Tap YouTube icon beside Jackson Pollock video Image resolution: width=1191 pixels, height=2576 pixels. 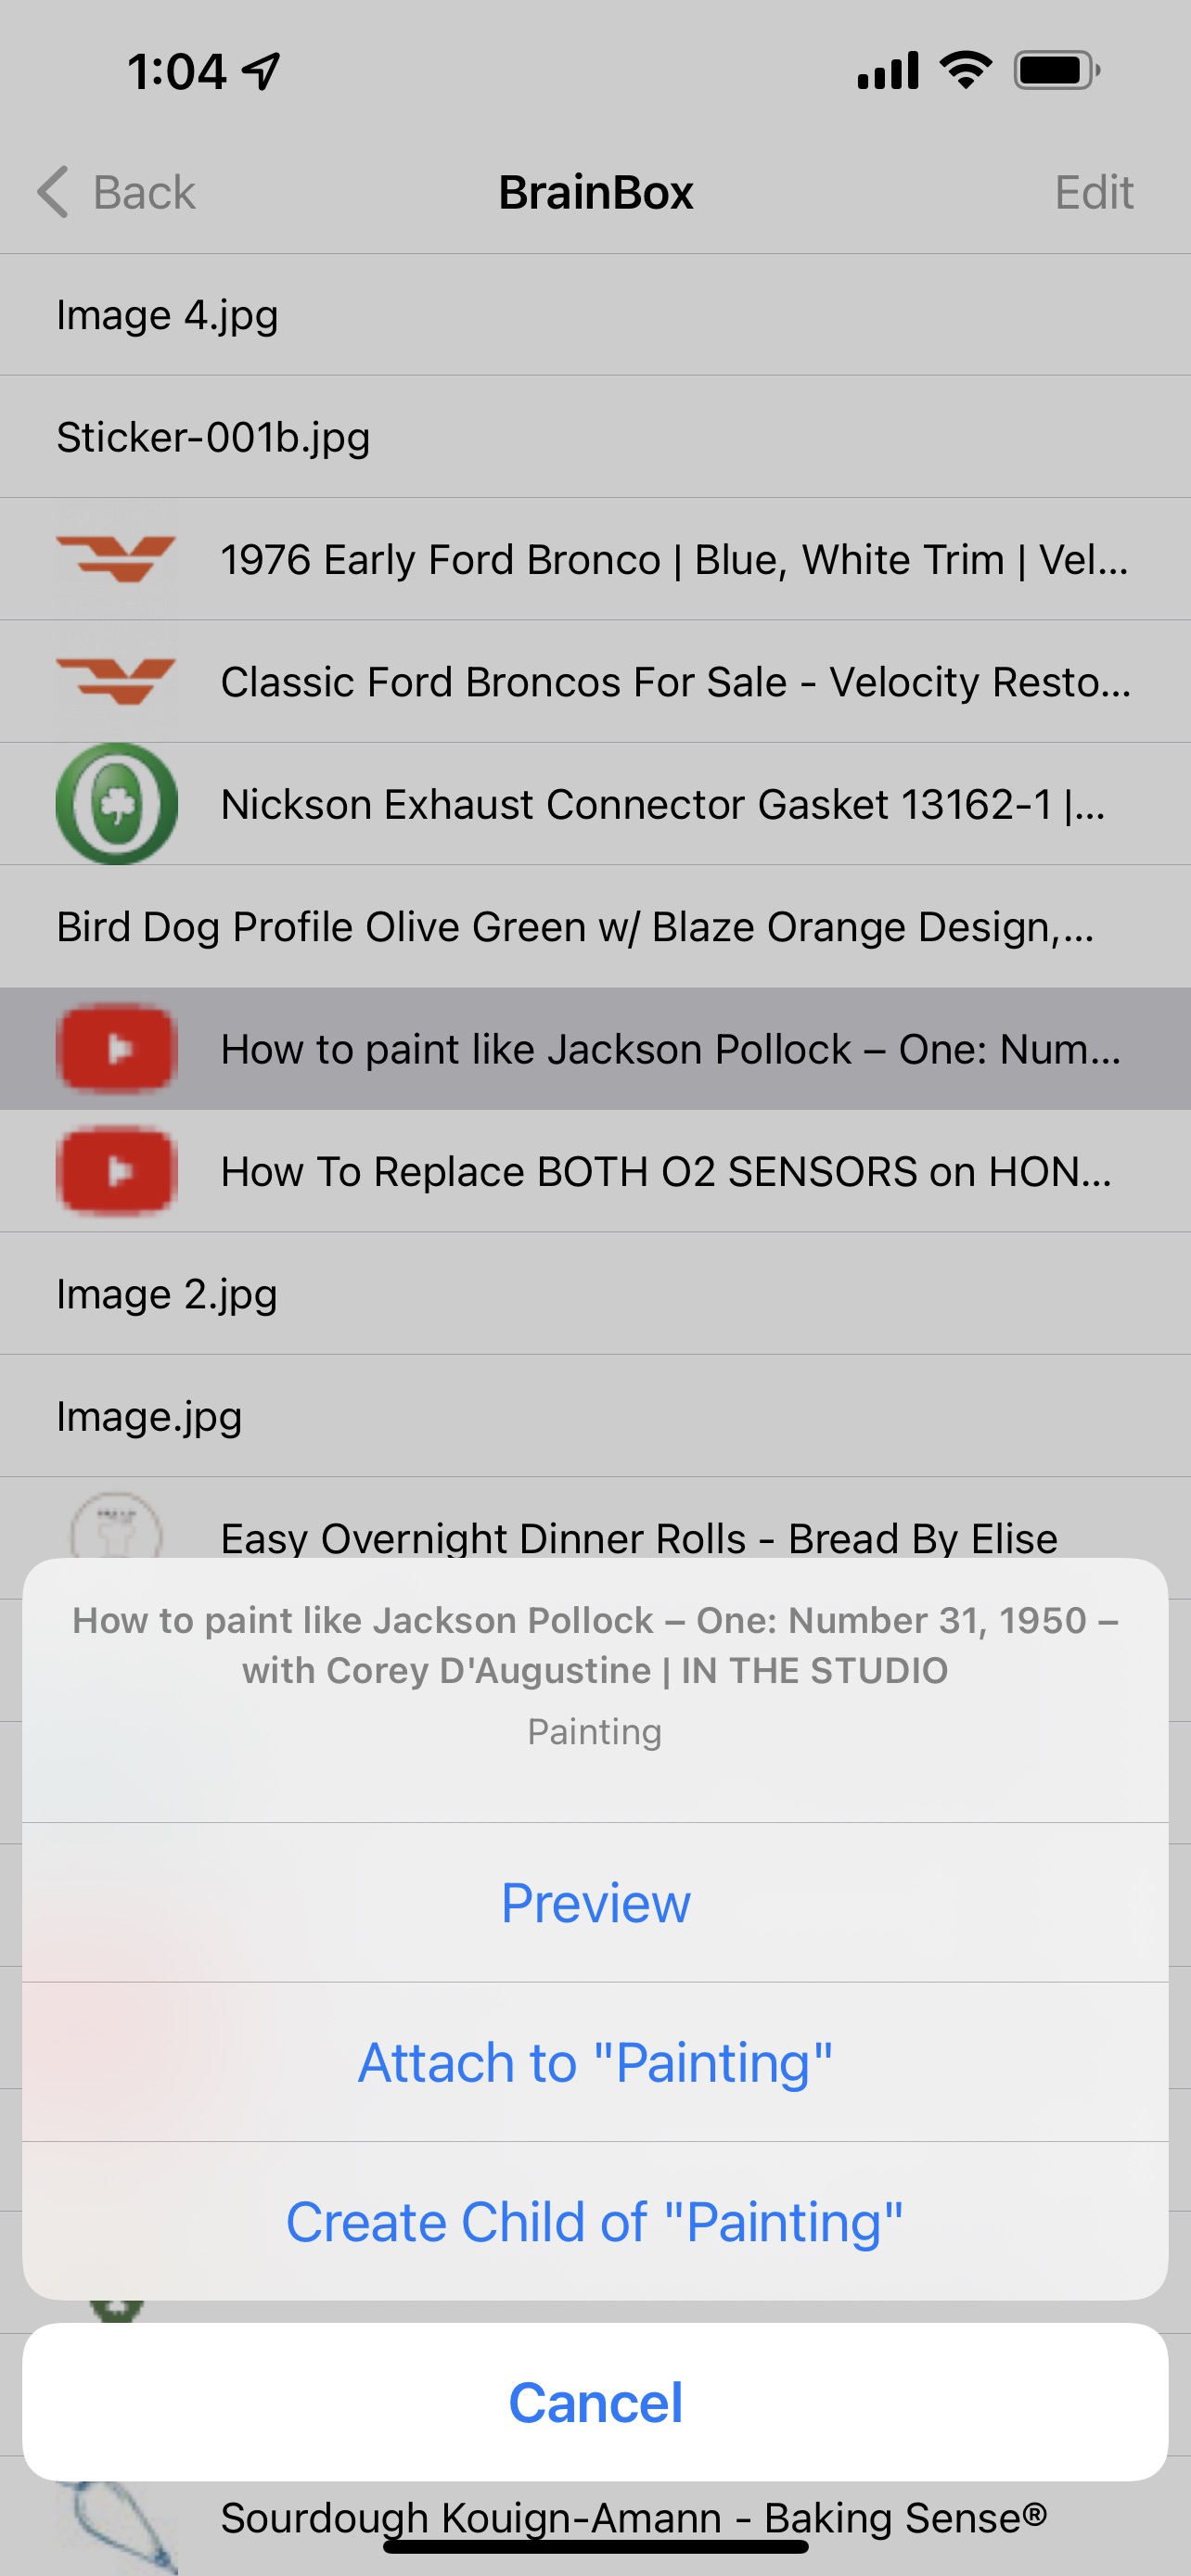pos(116,1048)
